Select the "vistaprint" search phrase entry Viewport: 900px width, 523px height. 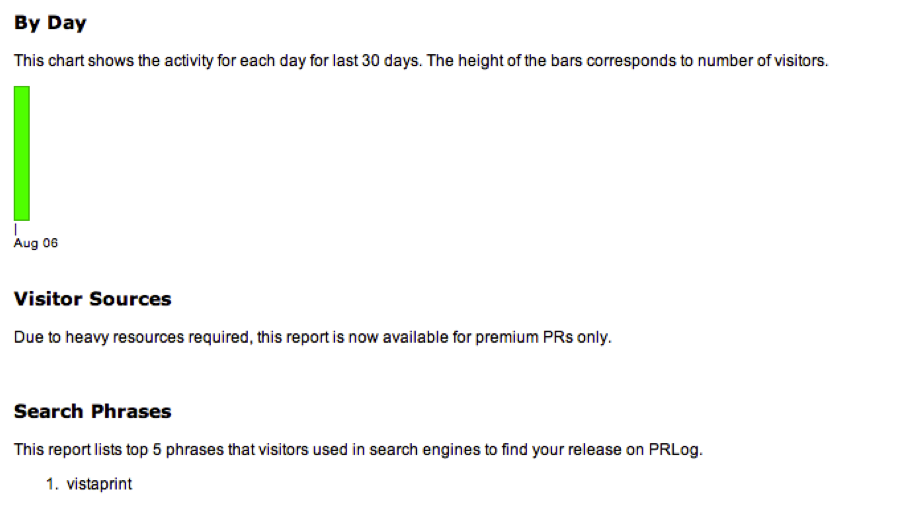tap(99, 484)
